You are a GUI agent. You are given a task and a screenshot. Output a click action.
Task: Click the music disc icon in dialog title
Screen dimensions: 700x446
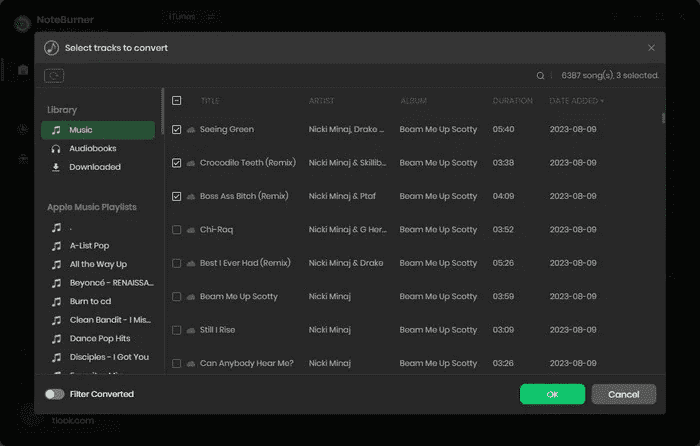52,48
